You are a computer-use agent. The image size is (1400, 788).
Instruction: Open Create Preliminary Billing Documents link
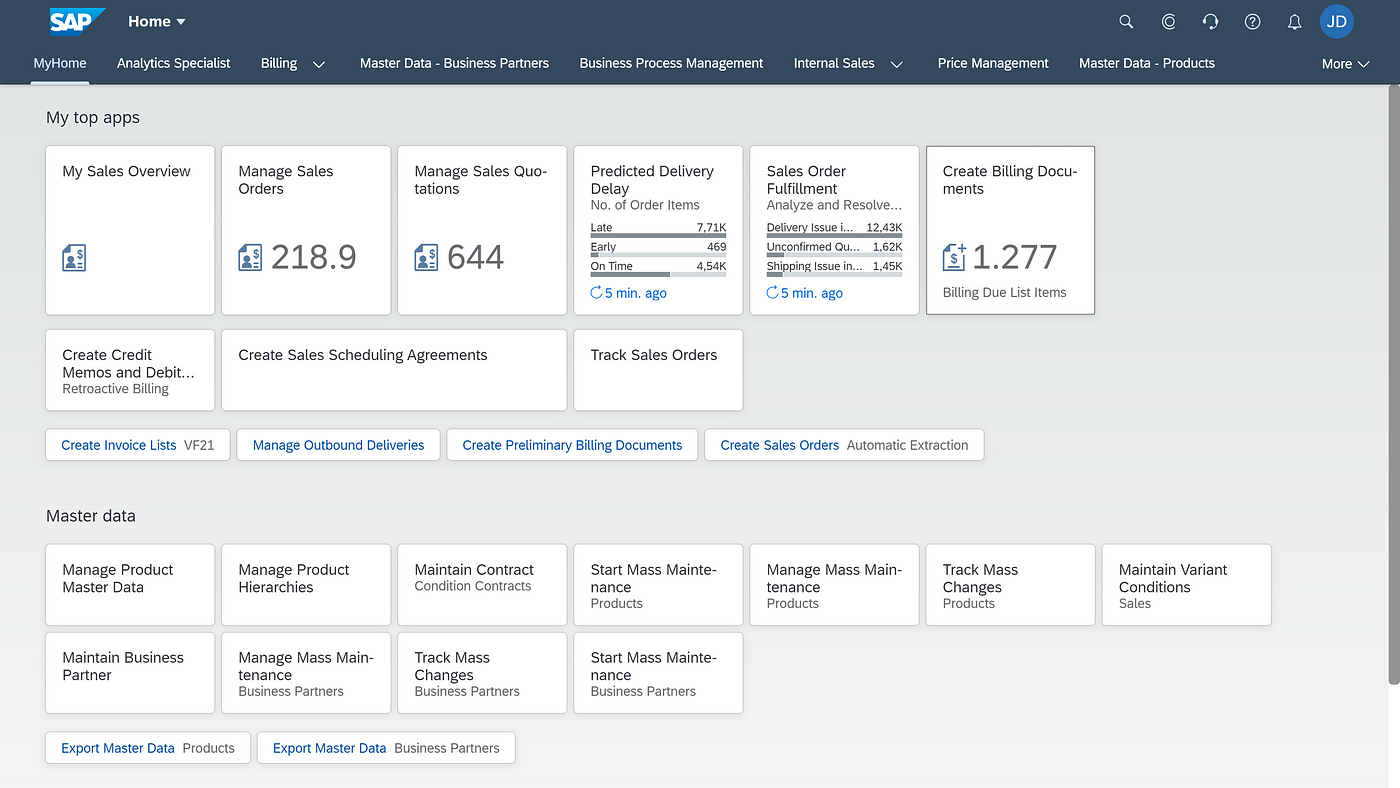572,445
